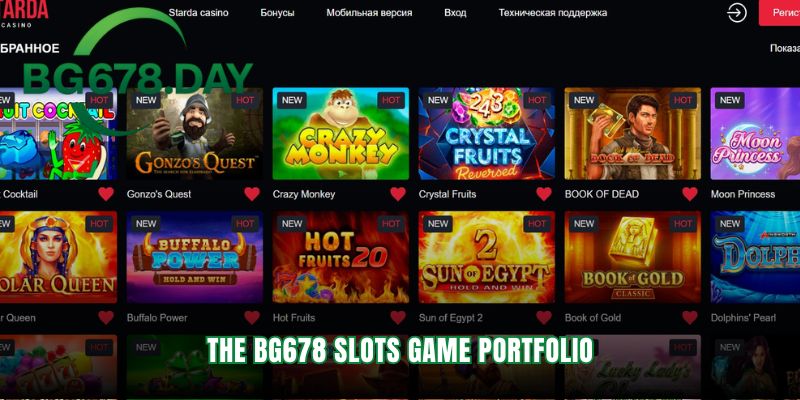Click heart icon beside Solar Queen
This screenshot has height=400, width=800.
tap(106, 317)
